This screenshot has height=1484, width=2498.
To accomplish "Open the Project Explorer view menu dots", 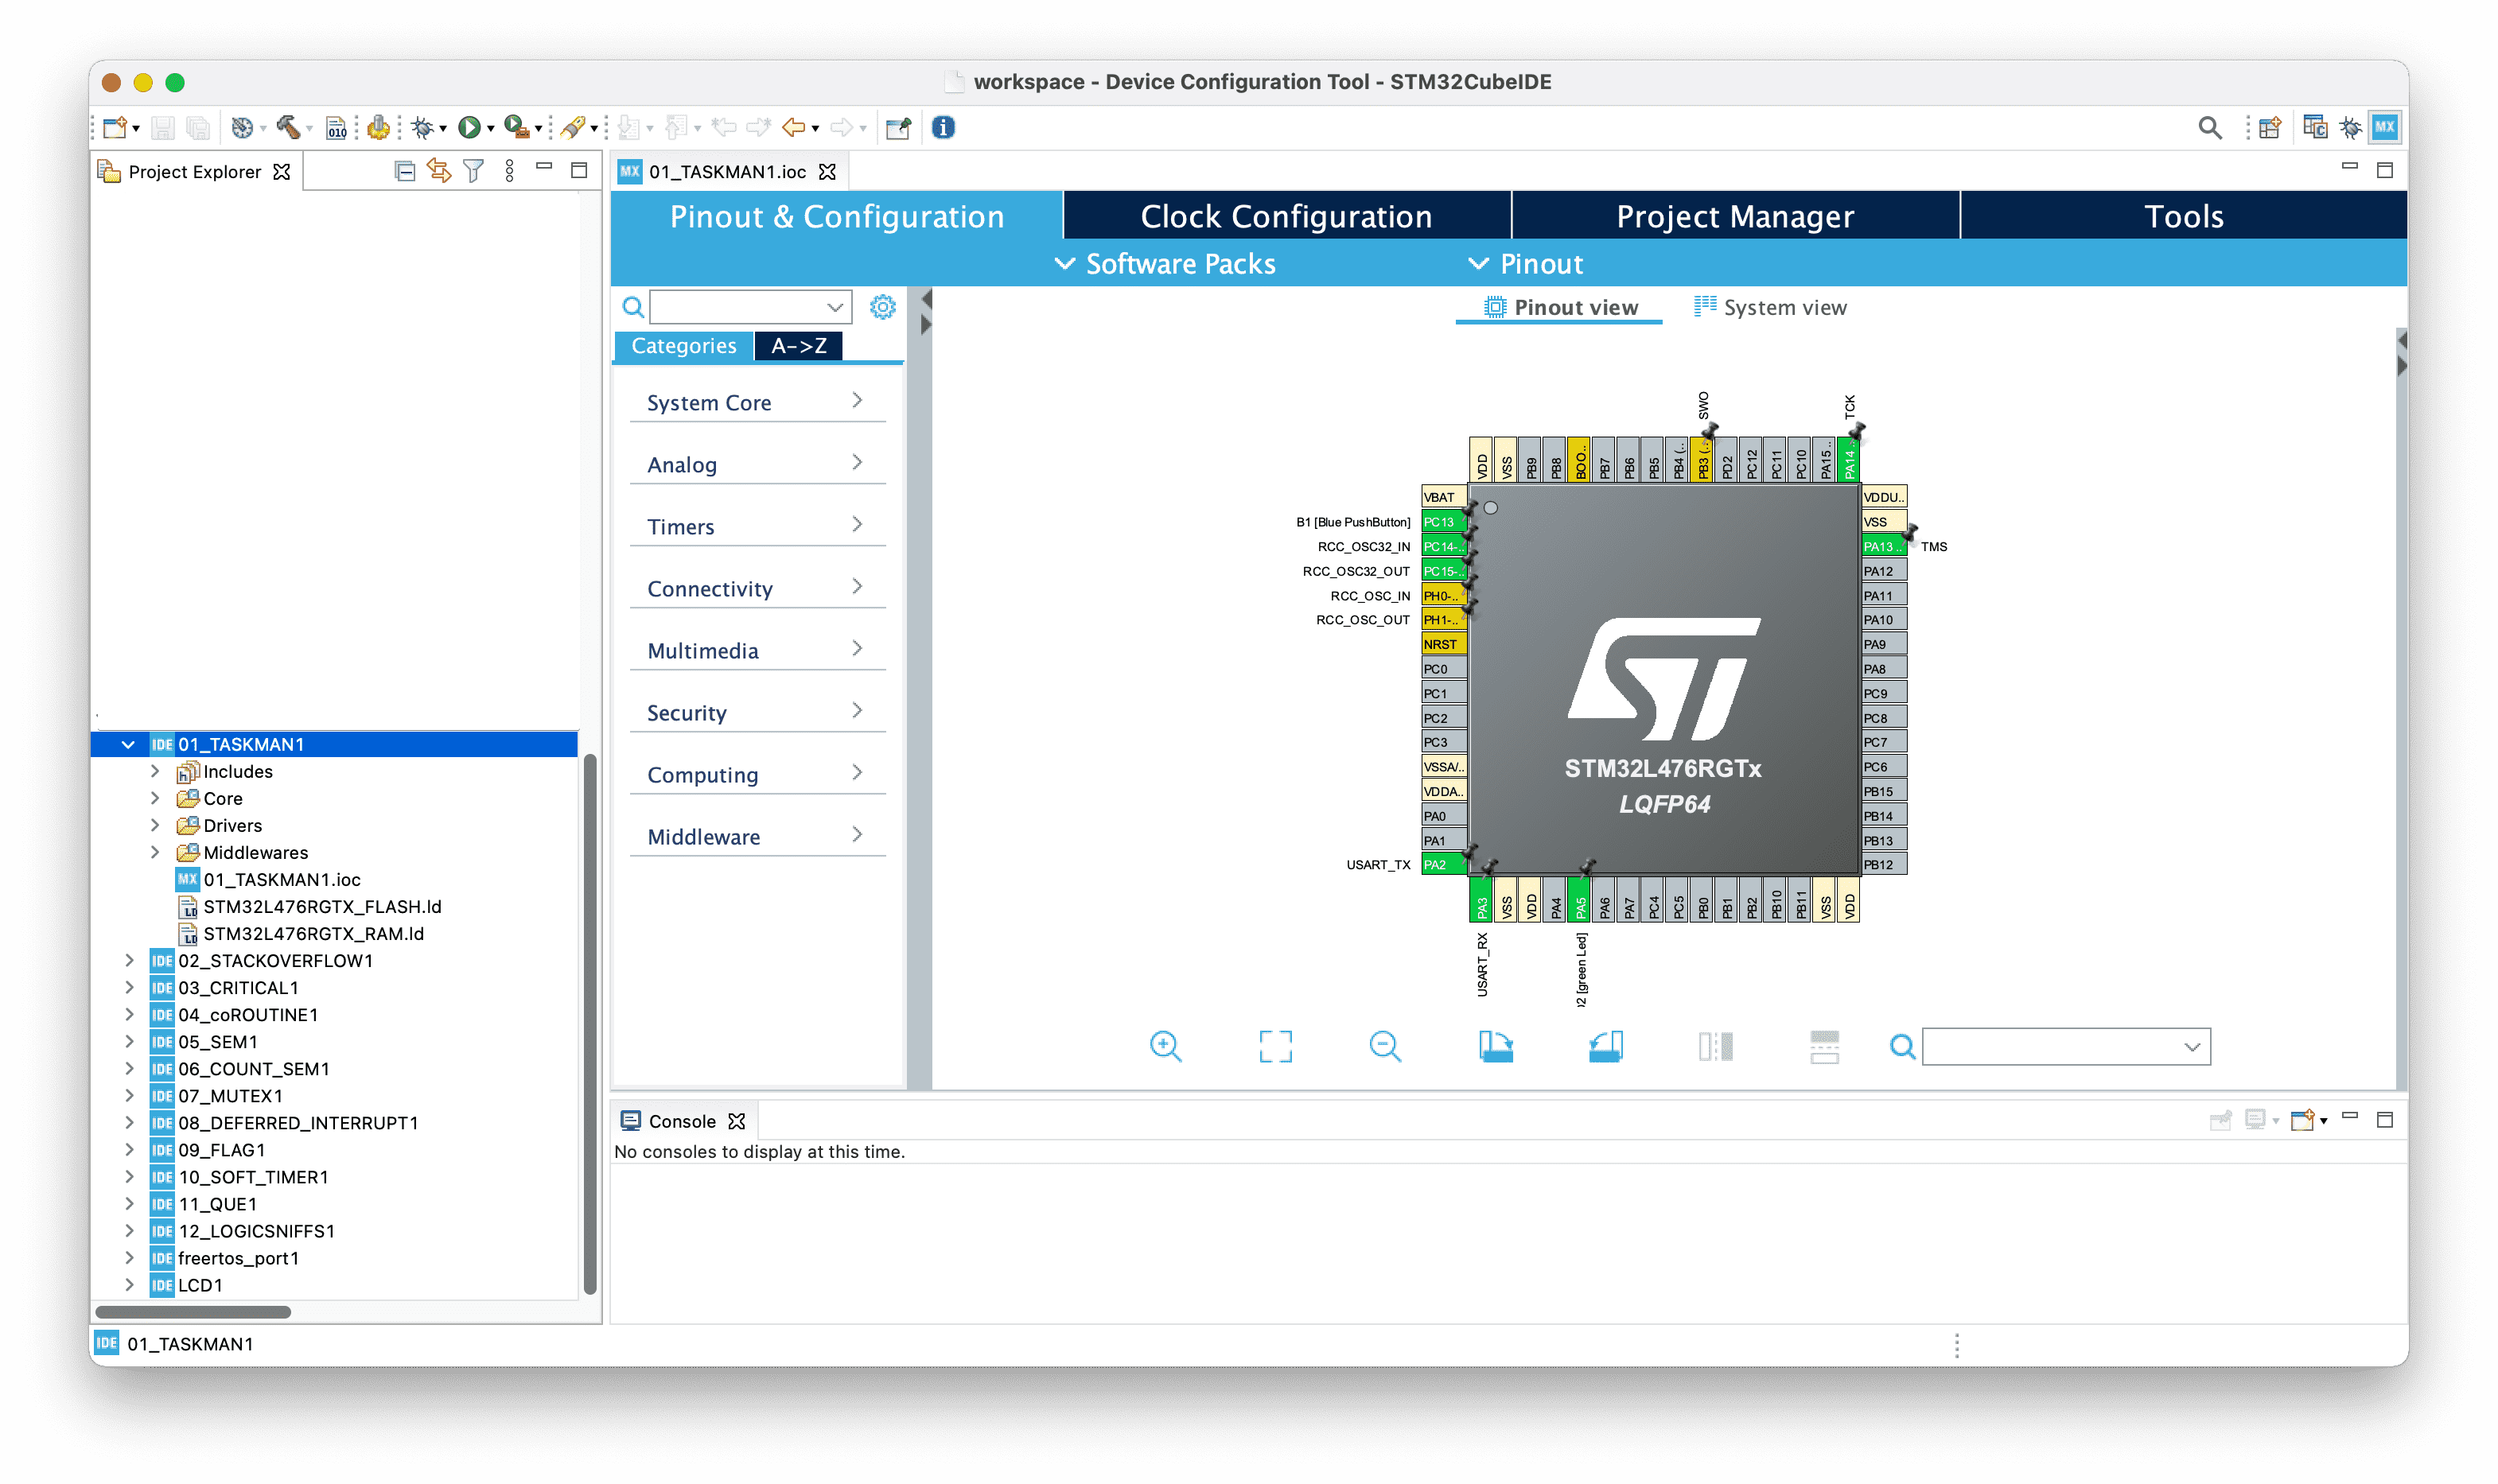I will (510, 171).
